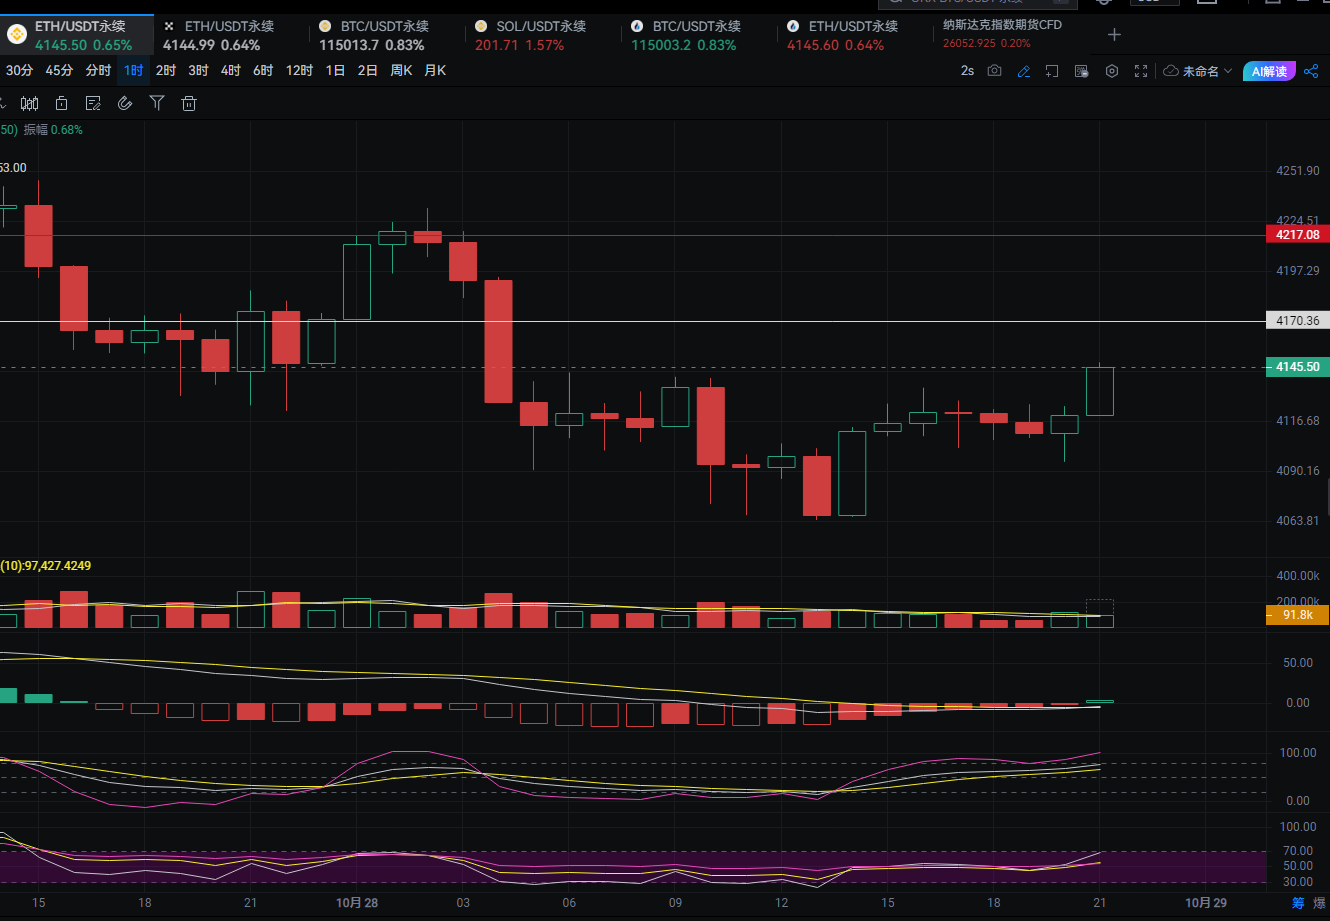Toggle the image hide indicator icon

coord(1081,71)
